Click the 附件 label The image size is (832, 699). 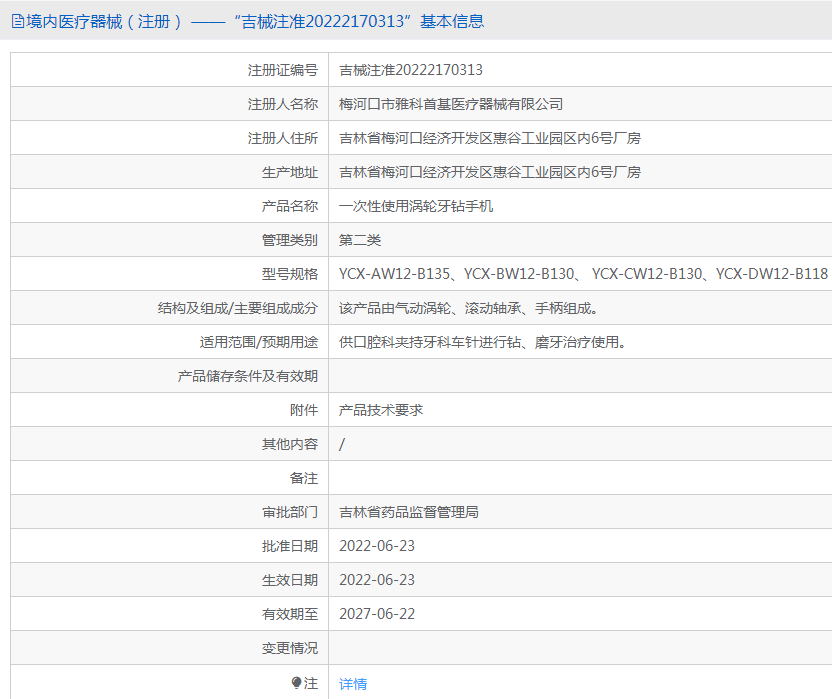[304, 410]
